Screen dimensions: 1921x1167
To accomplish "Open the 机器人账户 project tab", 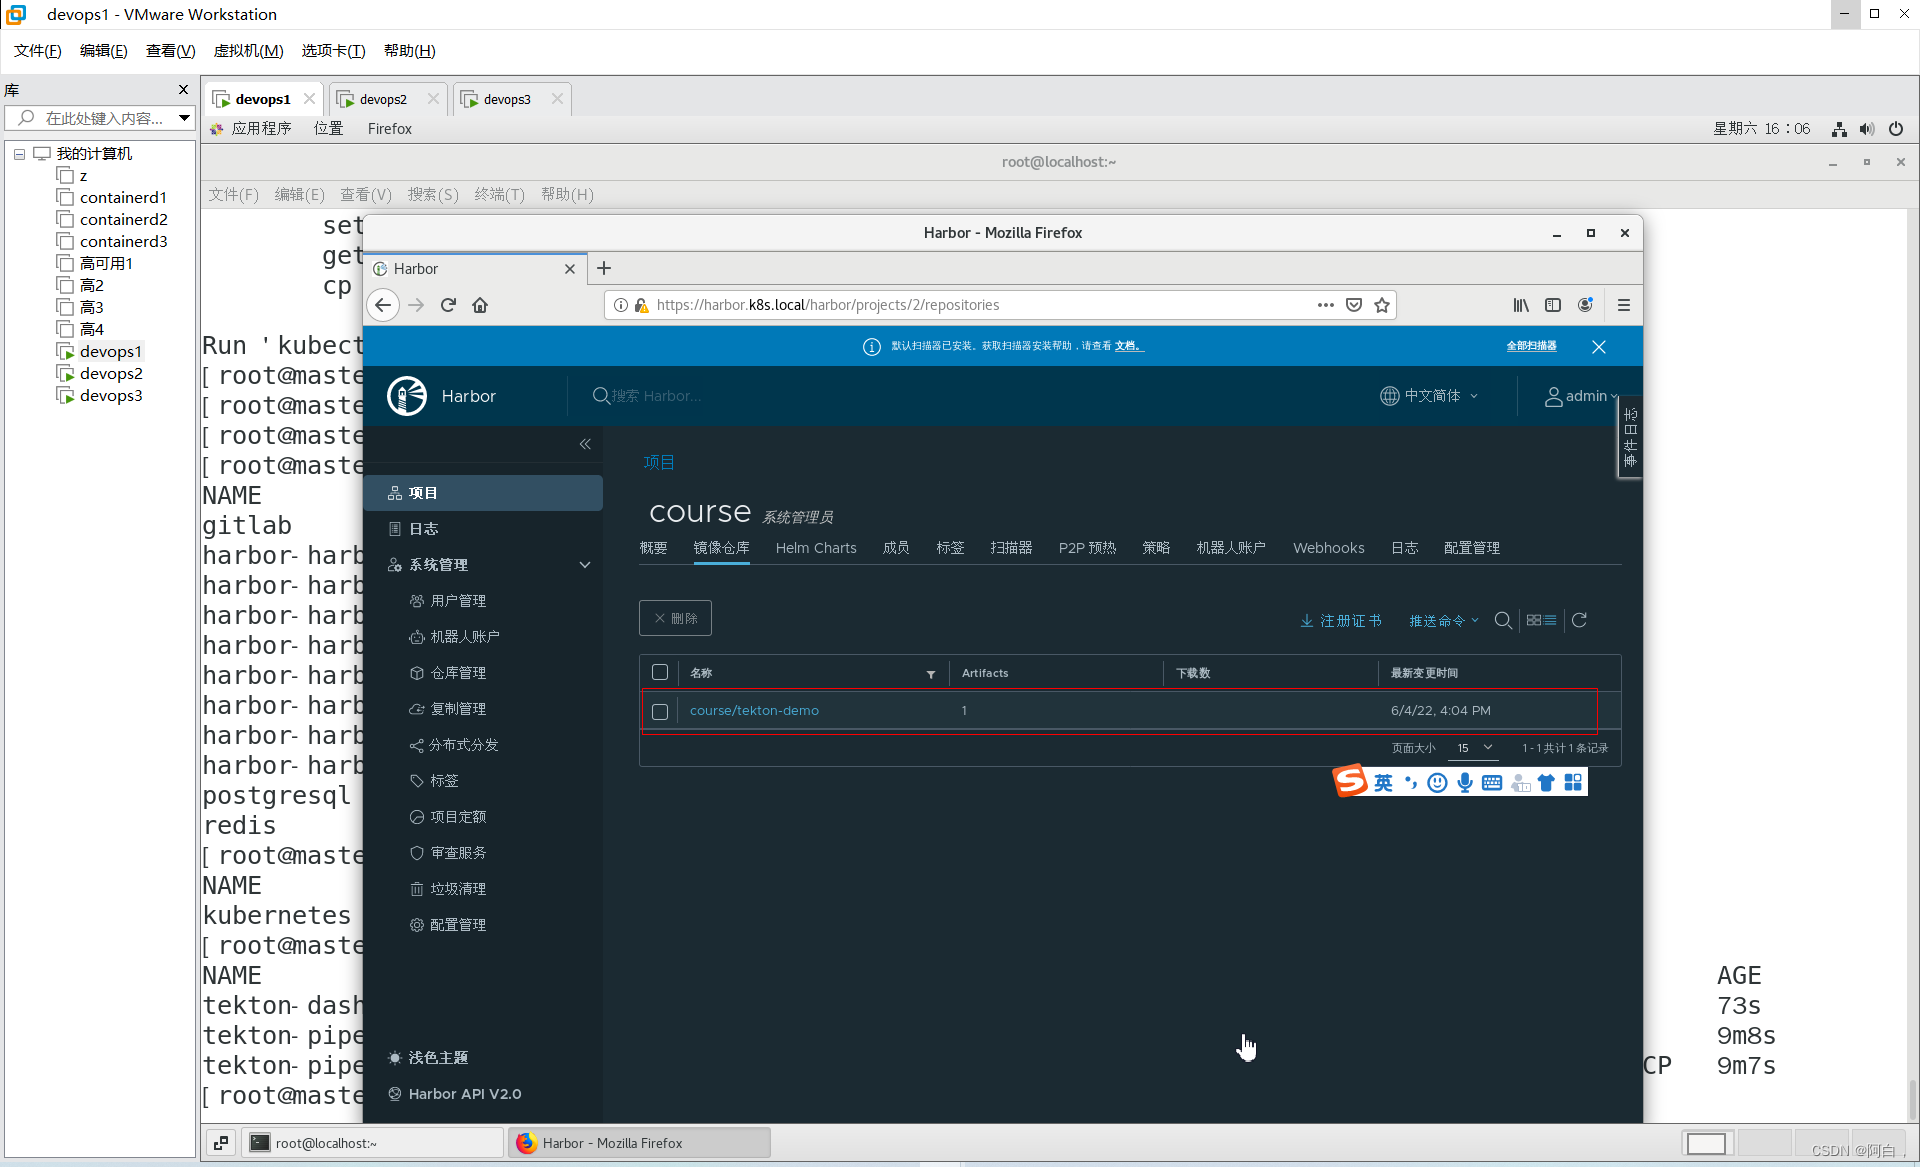I will click(x=1231, y=548).
